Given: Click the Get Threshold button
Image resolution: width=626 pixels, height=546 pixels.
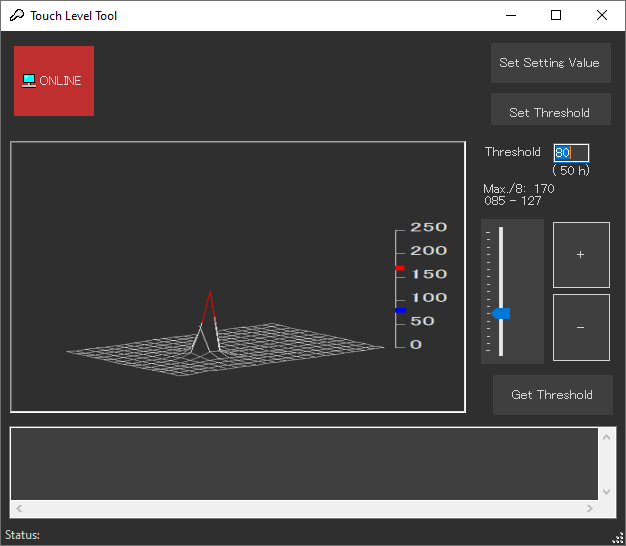Looking at the screenshot, I should [551, 395].
